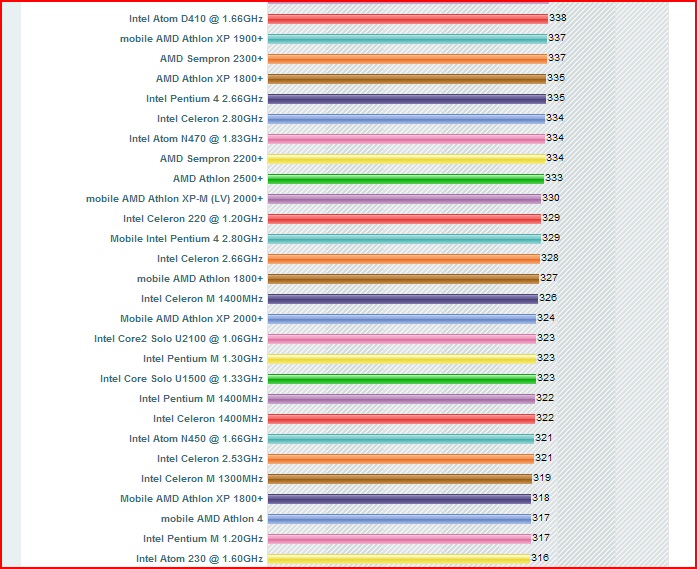Open Intel Core2 Solo U2100 @ 1.06GHz

point(179,339)
